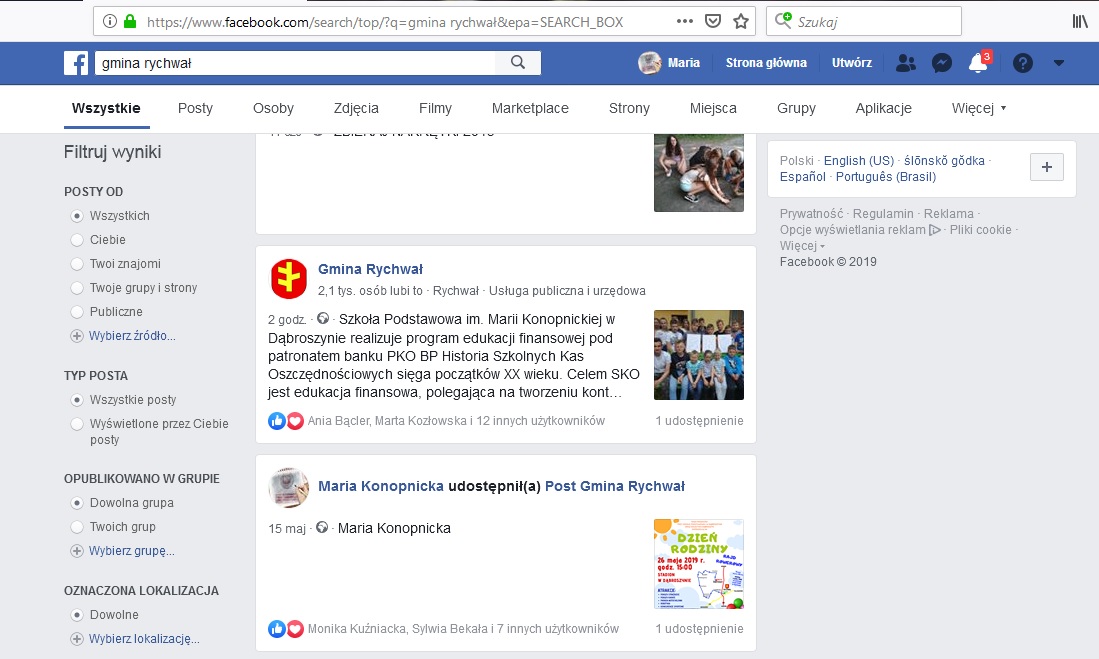
Task: Select the Wszystkich radio under Posty od
Action: pyautogui.click(x=77, y=216)
